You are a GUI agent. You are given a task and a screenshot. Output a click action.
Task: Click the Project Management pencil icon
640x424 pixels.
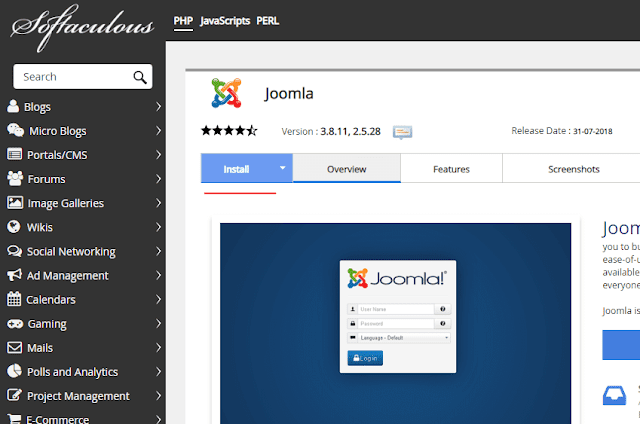point(15,395)
